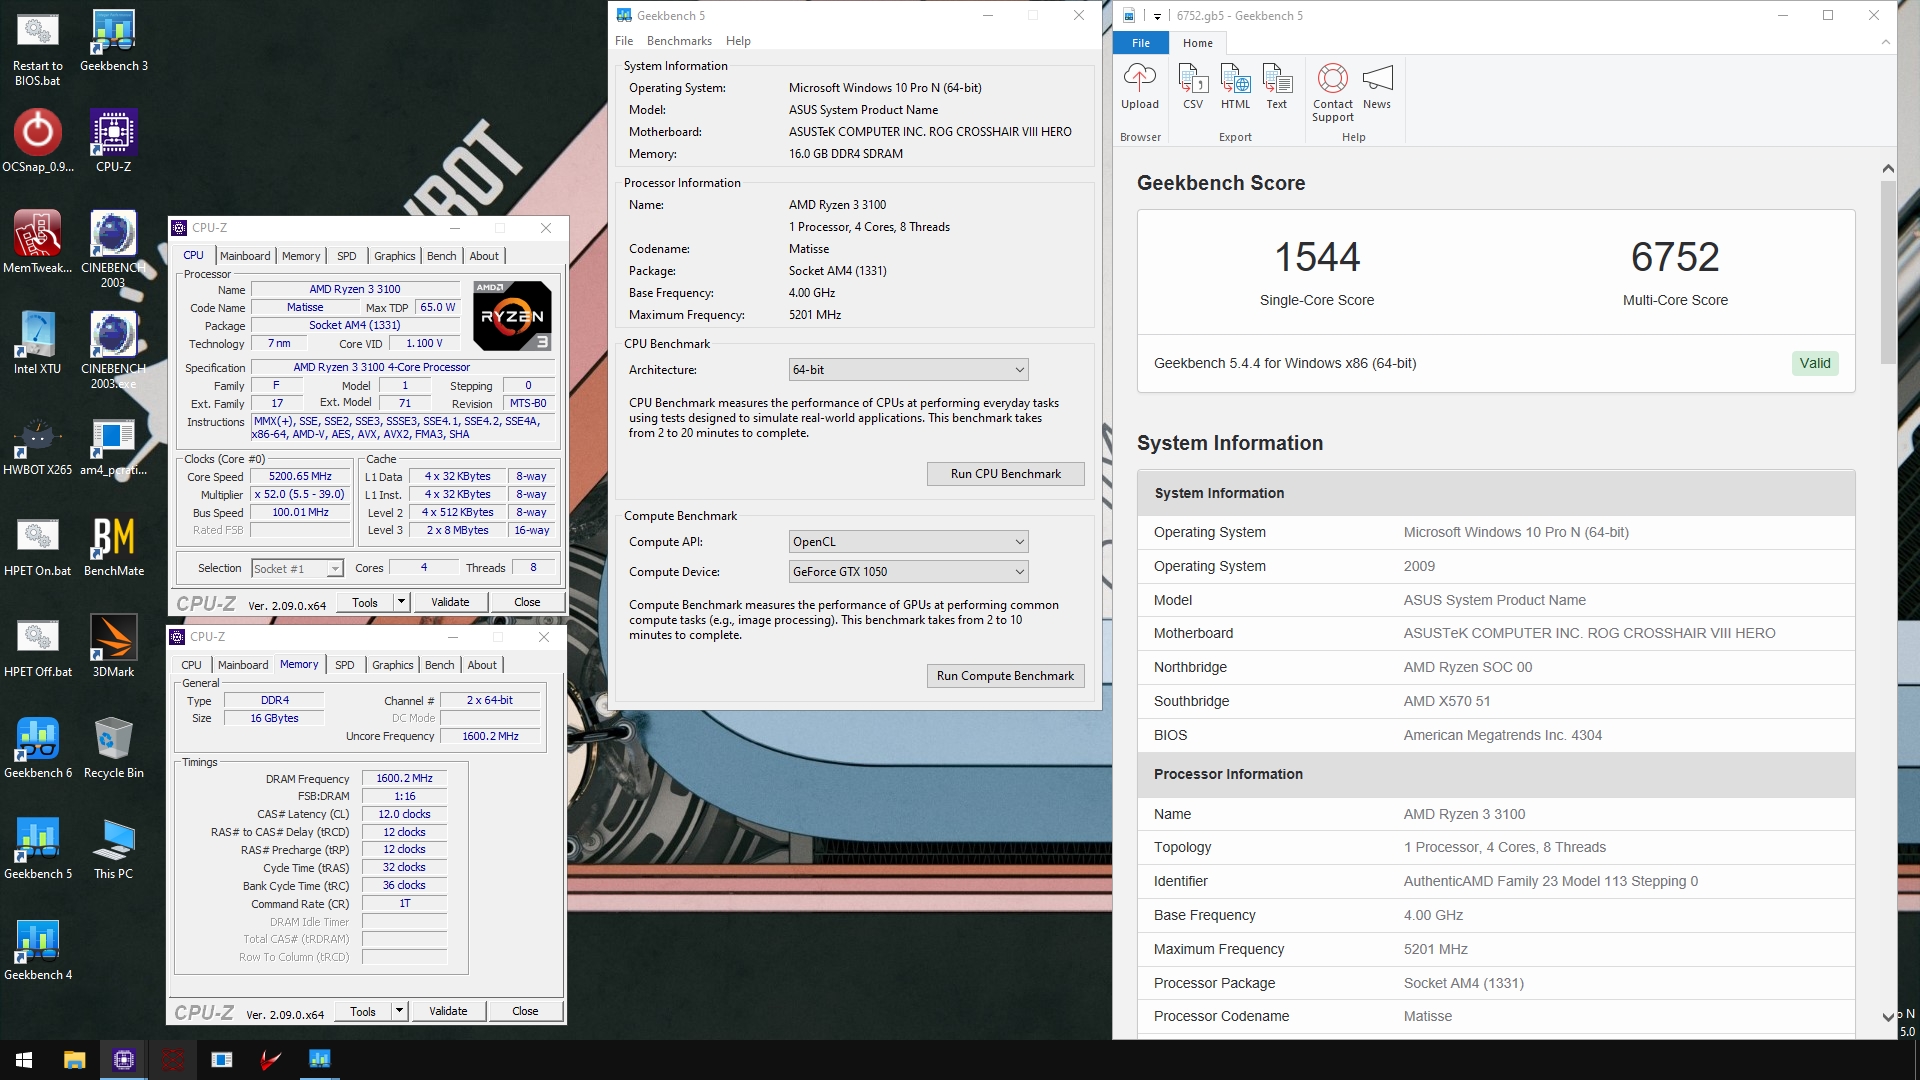Click Upload icon in Geekbench results ribbon
Image resolution: width=1920 pixels, height=1080 pixels.
(1140, 86)
